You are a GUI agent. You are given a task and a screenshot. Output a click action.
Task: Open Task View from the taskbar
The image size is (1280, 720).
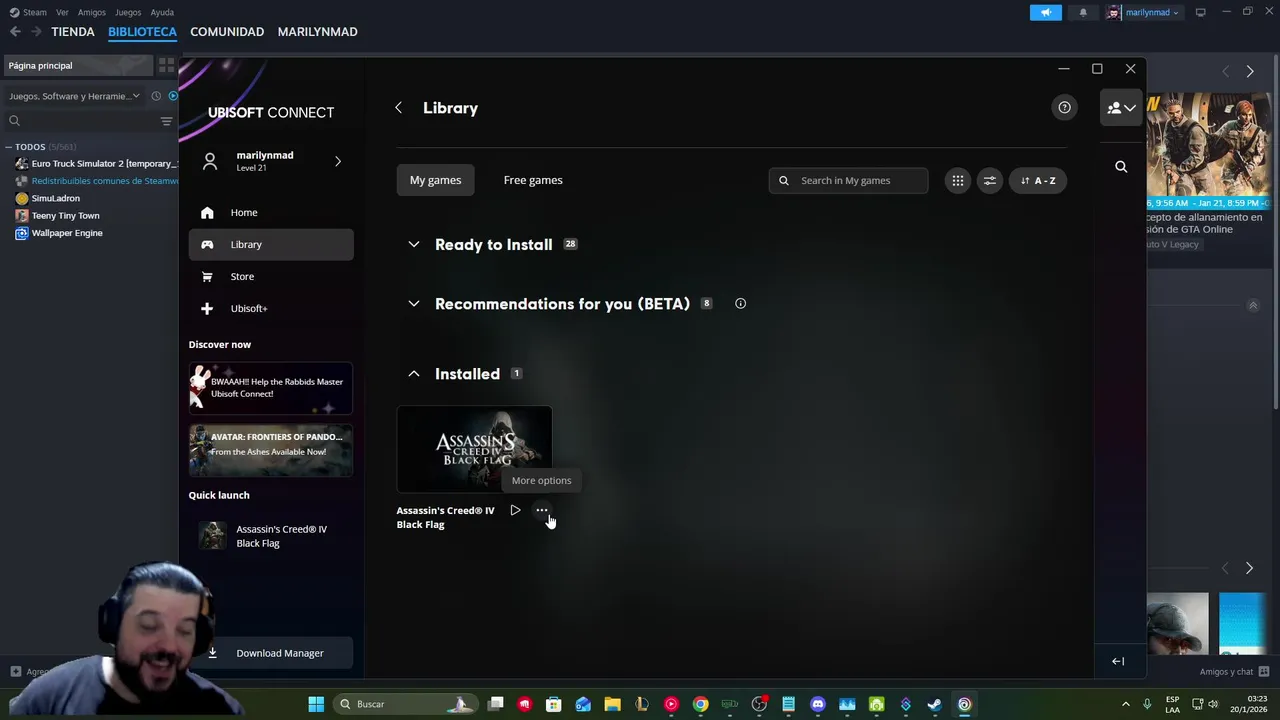pyautogui.click(x=496, y=704)
